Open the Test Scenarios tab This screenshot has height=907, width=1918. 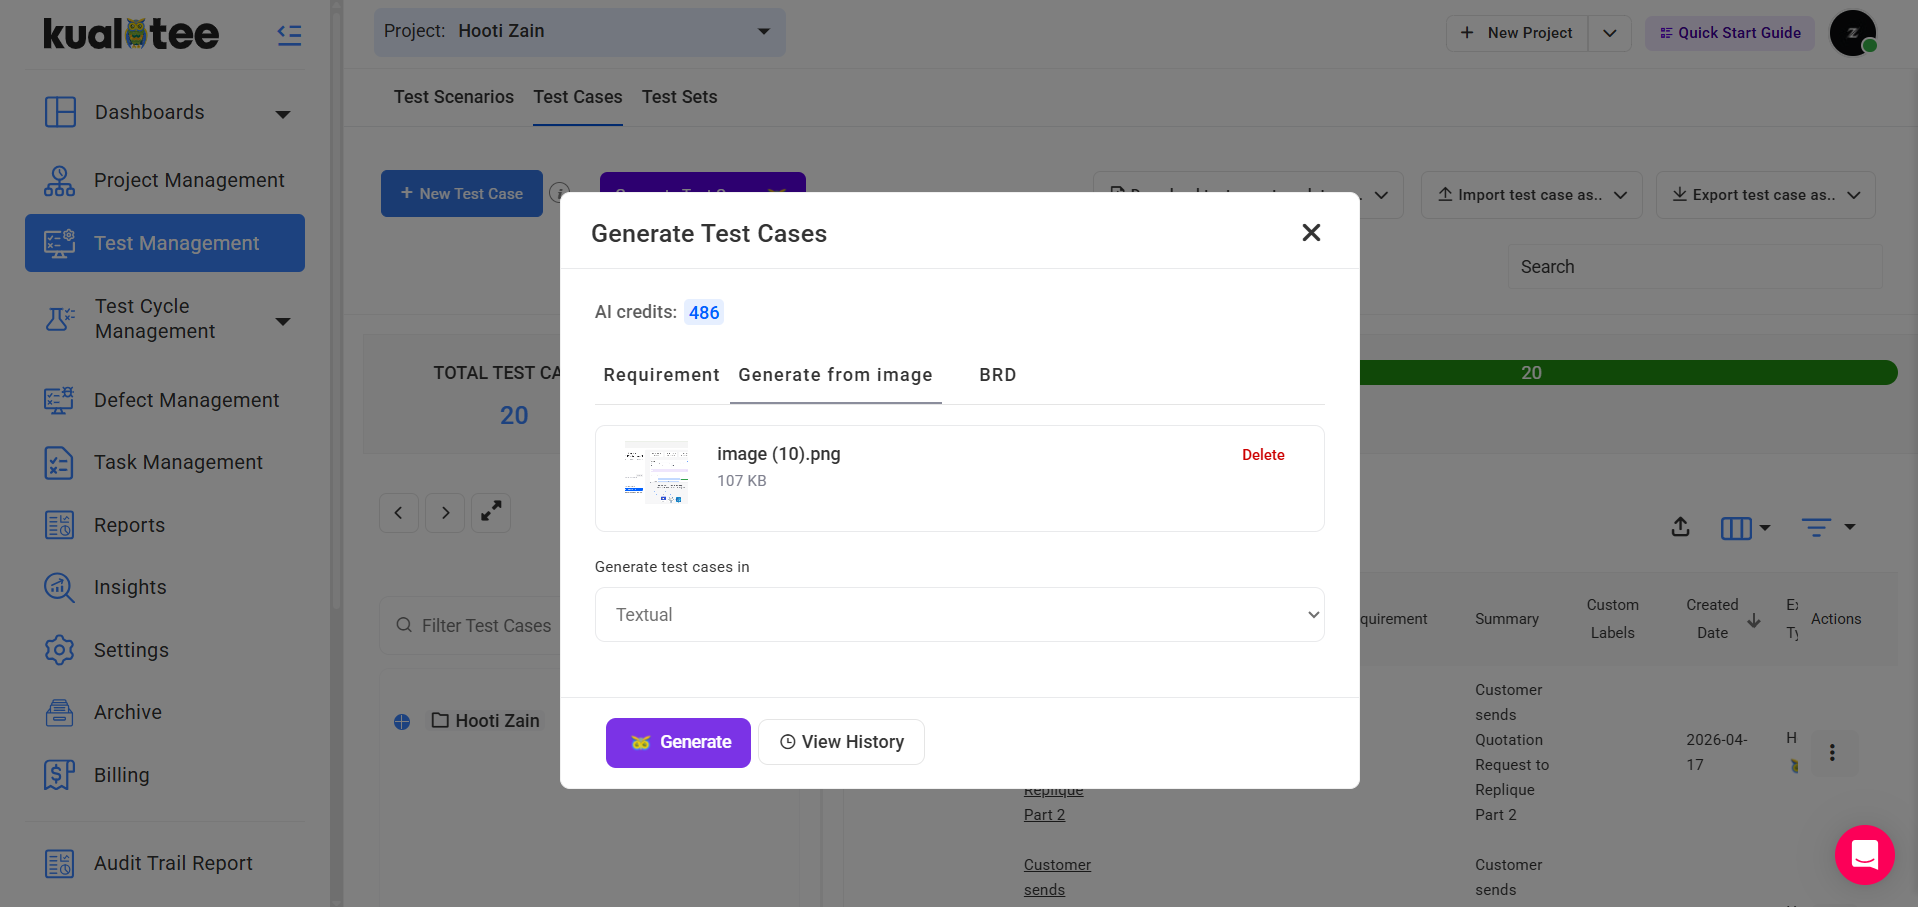(454, 97)
